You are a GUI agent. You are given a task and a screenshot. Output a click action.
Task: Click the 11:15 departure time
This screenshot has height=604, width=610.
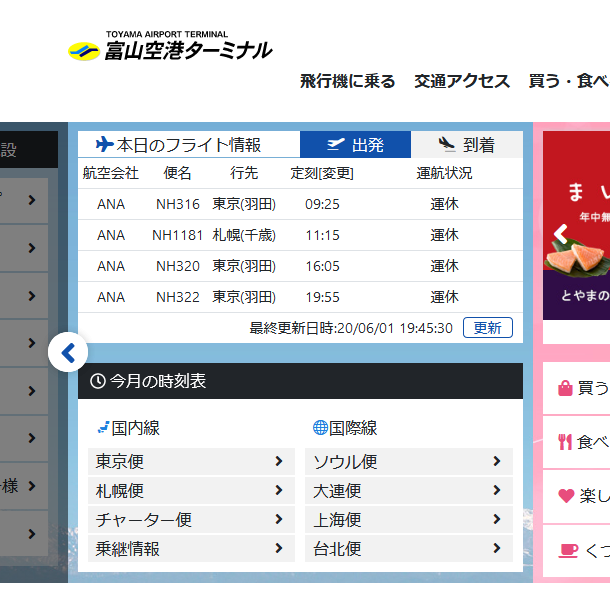[x=322, y=235]
